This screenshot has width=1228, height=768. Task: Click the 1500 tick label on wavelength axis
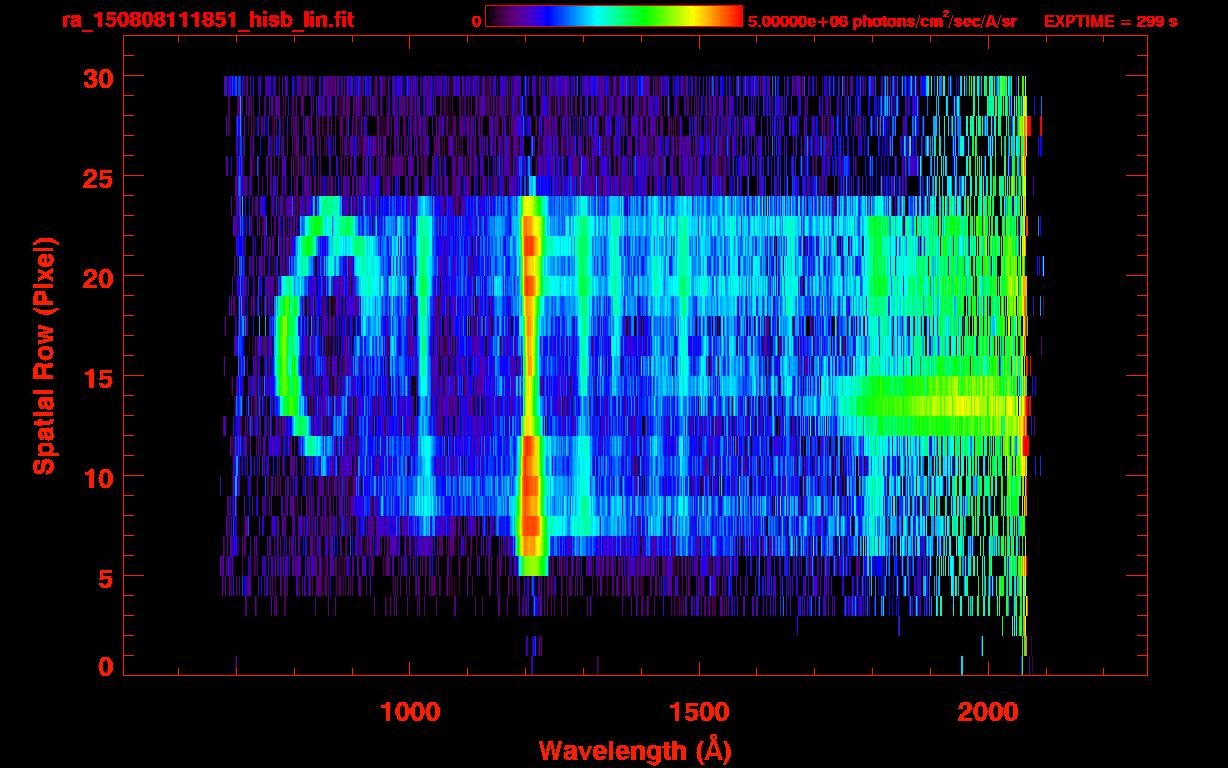698,712
